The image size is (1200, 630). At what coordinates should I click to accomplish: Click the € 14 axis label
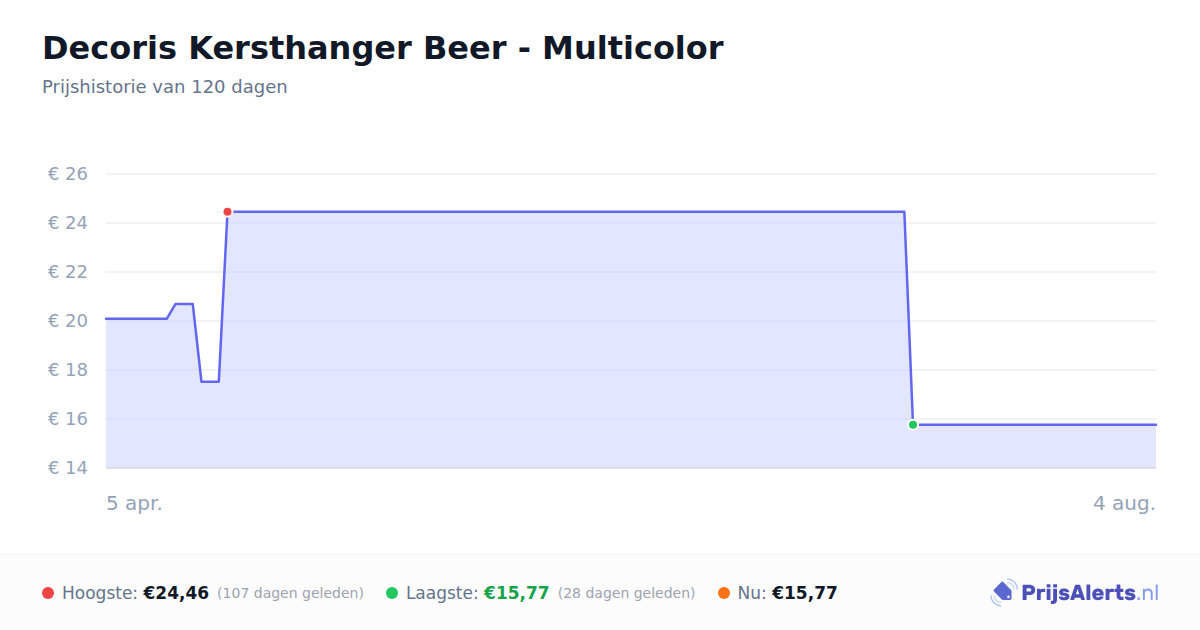pos(68,468)
